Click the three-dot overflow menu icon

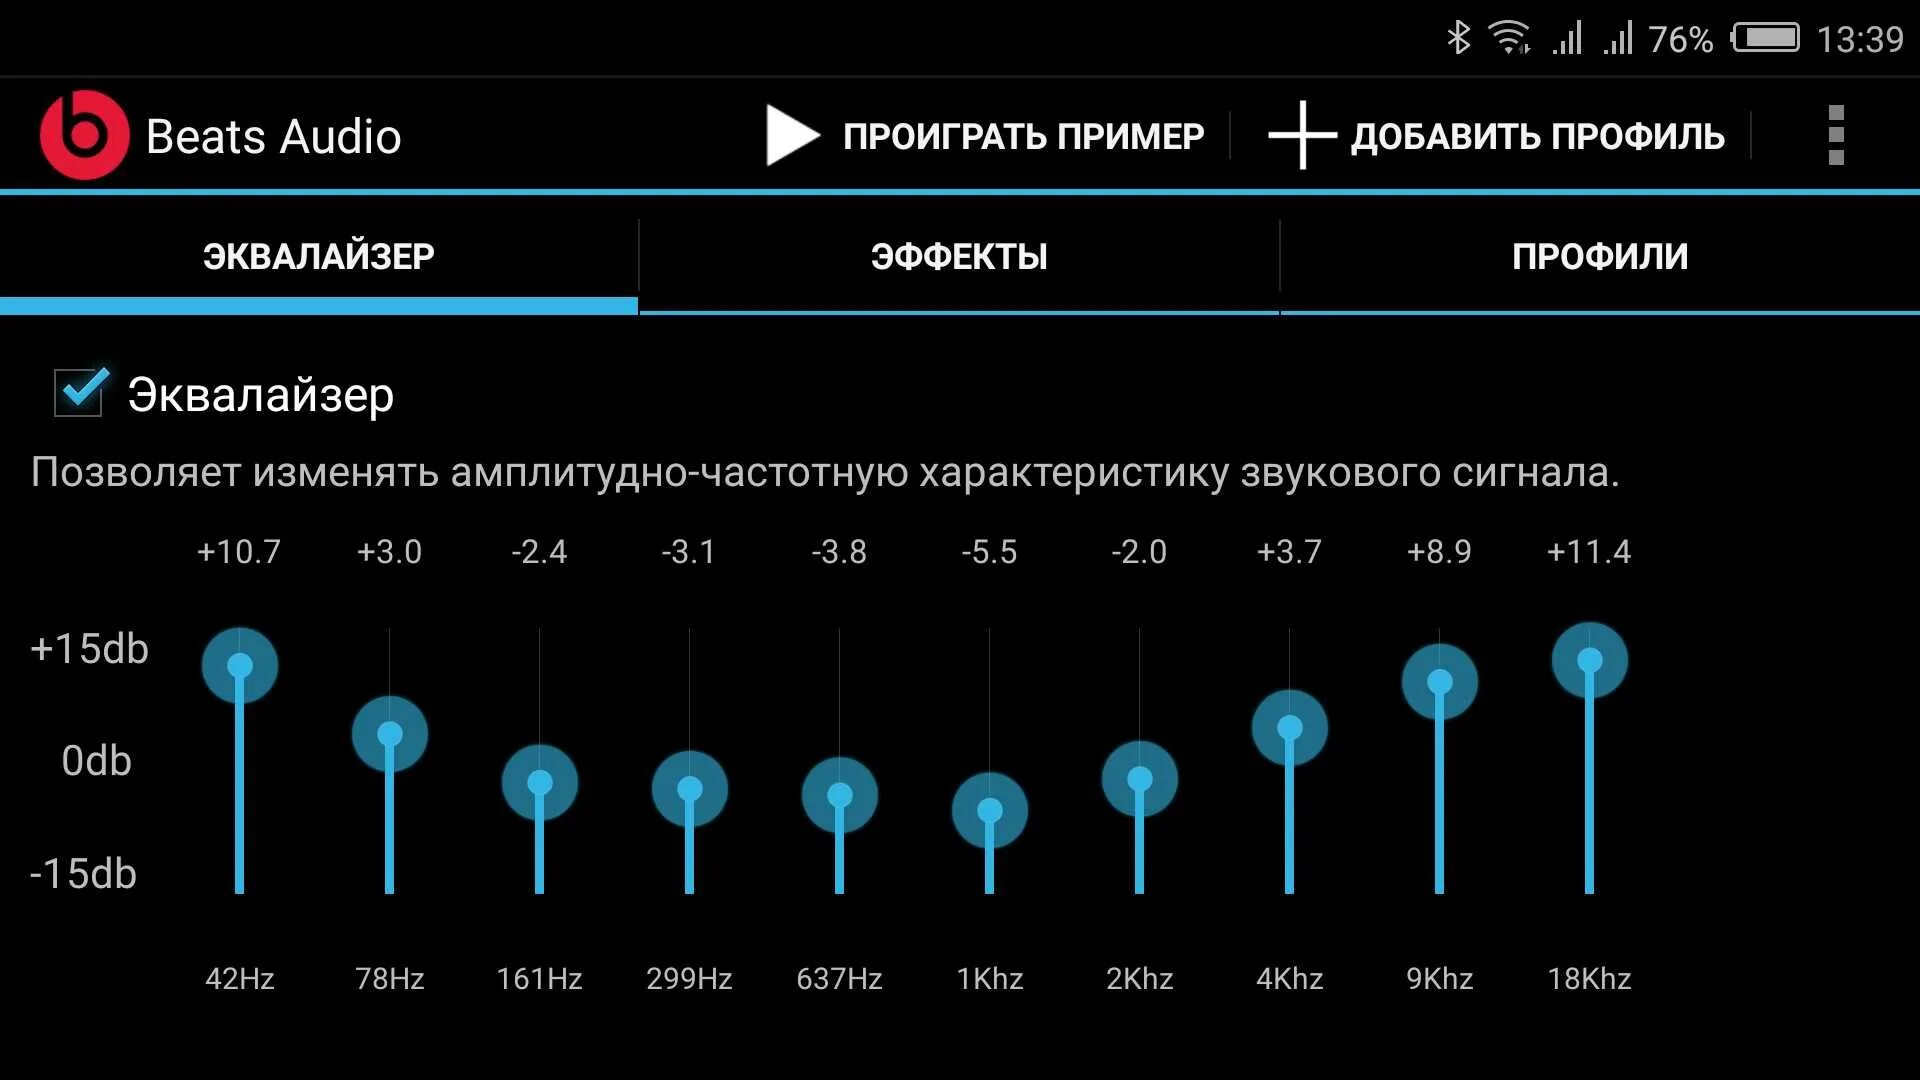(x=1841, y=135)
